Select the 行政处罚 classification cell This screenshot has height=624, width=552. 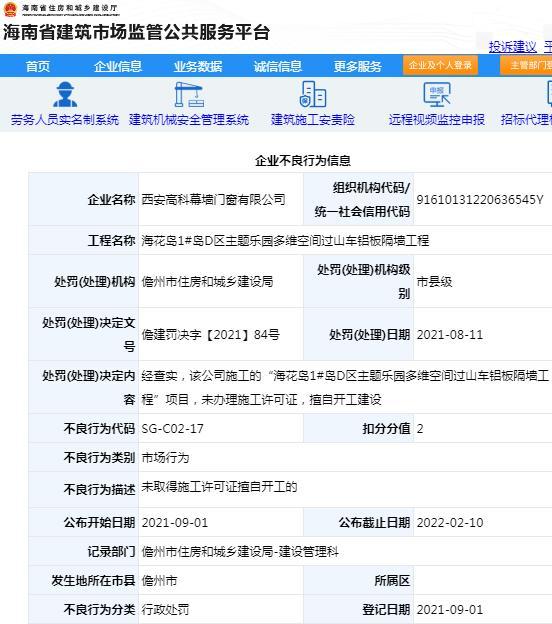point(165,610)
